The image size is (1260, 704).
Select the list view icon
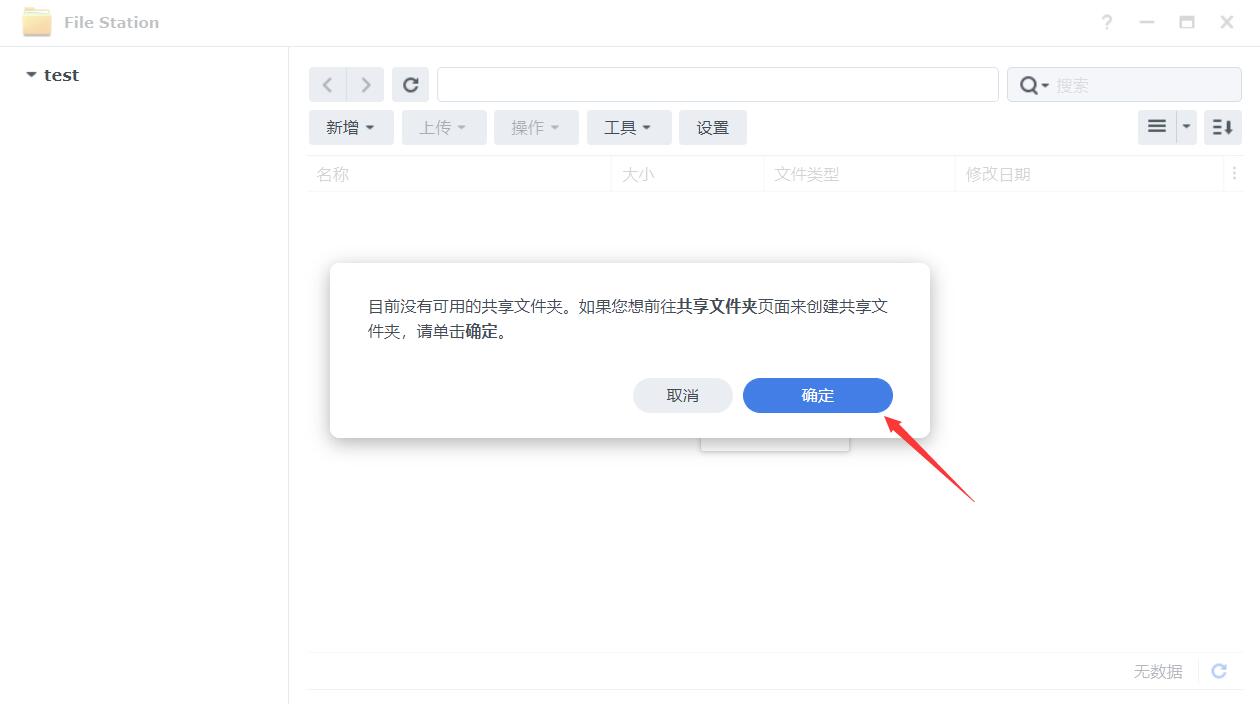point(1156,127)
